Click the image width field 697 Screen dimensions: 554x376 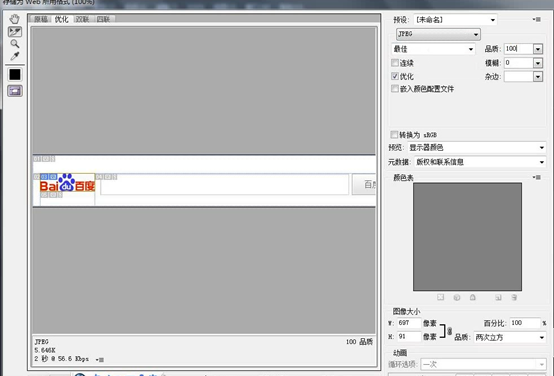pos(409,323)
